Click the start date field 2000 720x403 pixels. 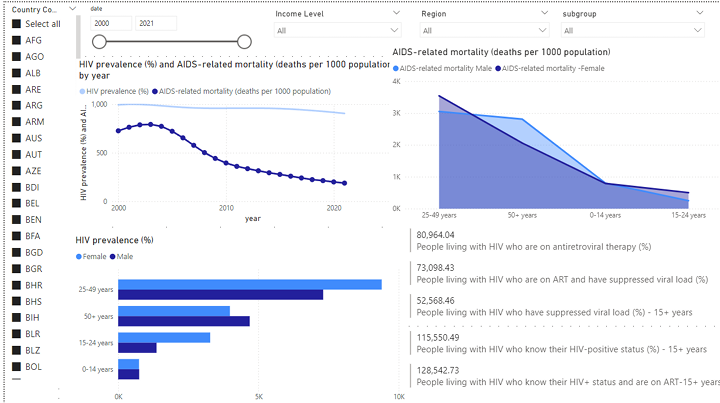point(111,23)
